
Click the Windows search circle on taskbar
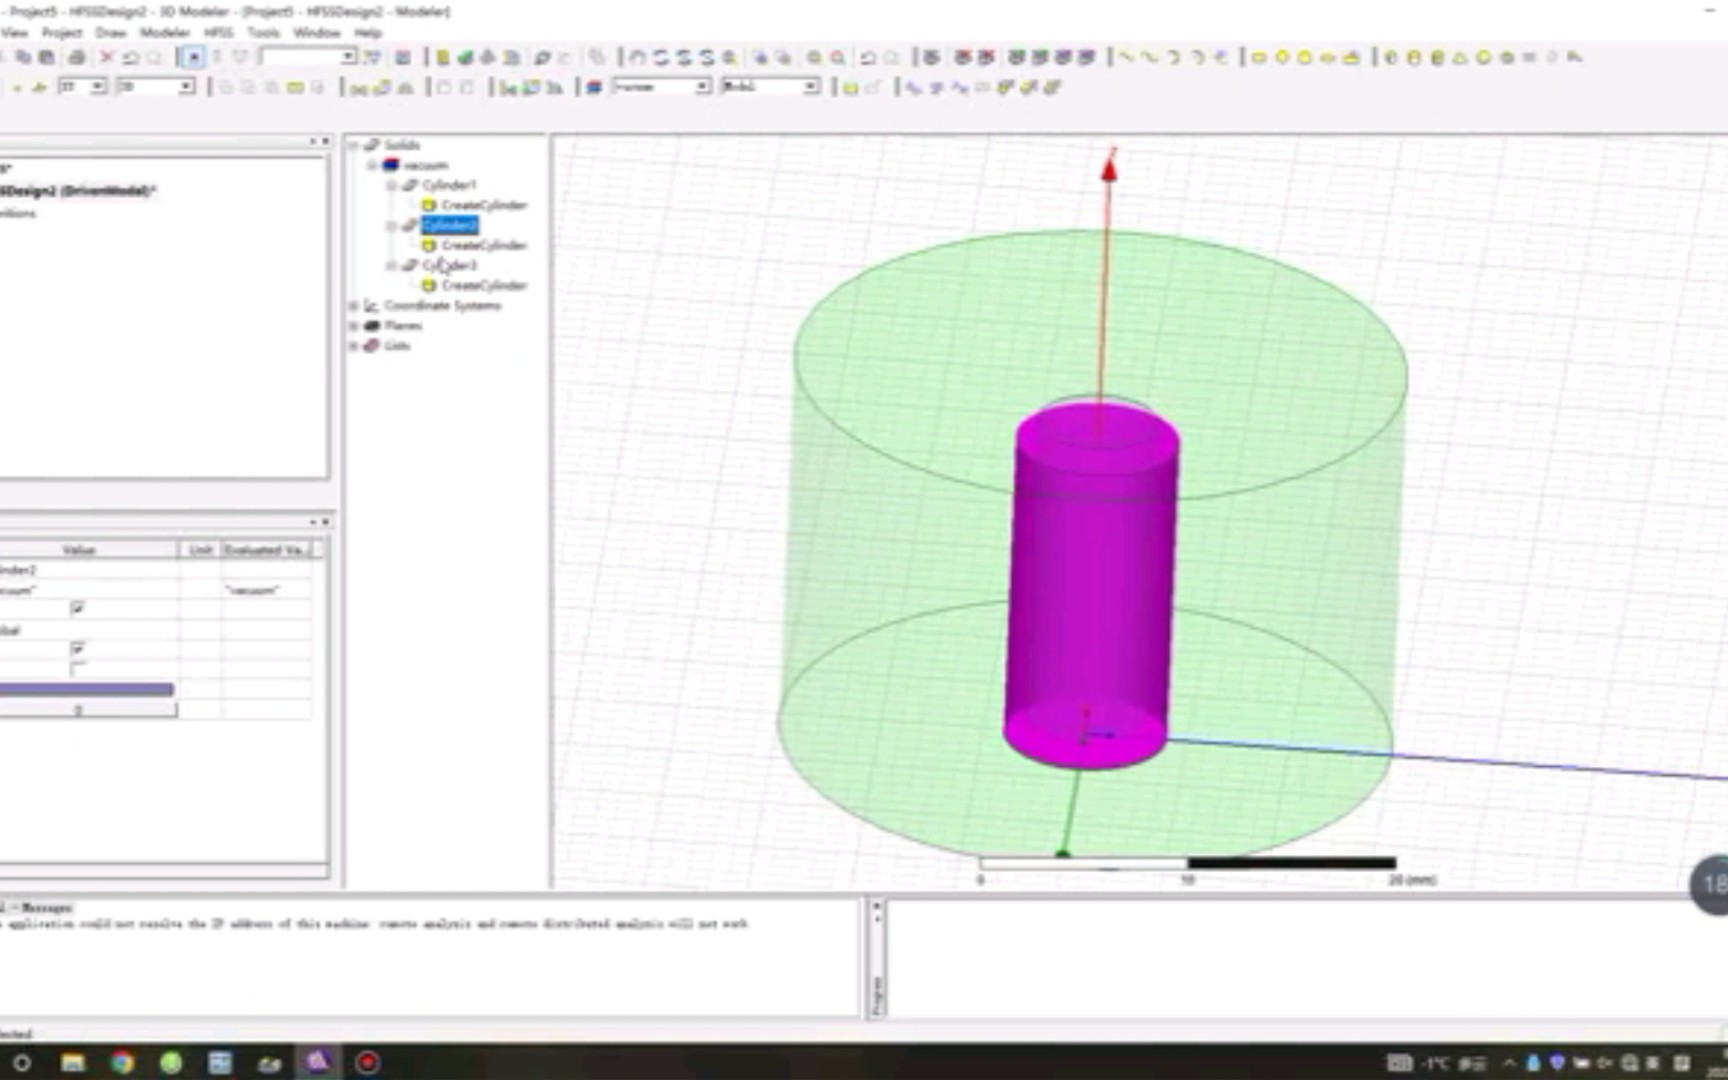tap(21, 1062)
